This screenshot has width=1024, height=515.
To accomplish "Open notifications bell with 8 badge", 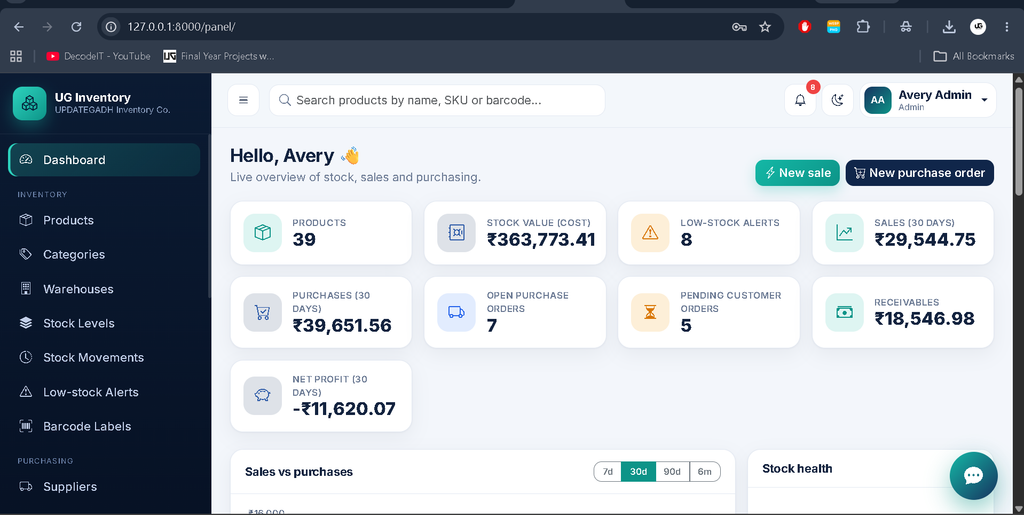I will coord(800,100).
